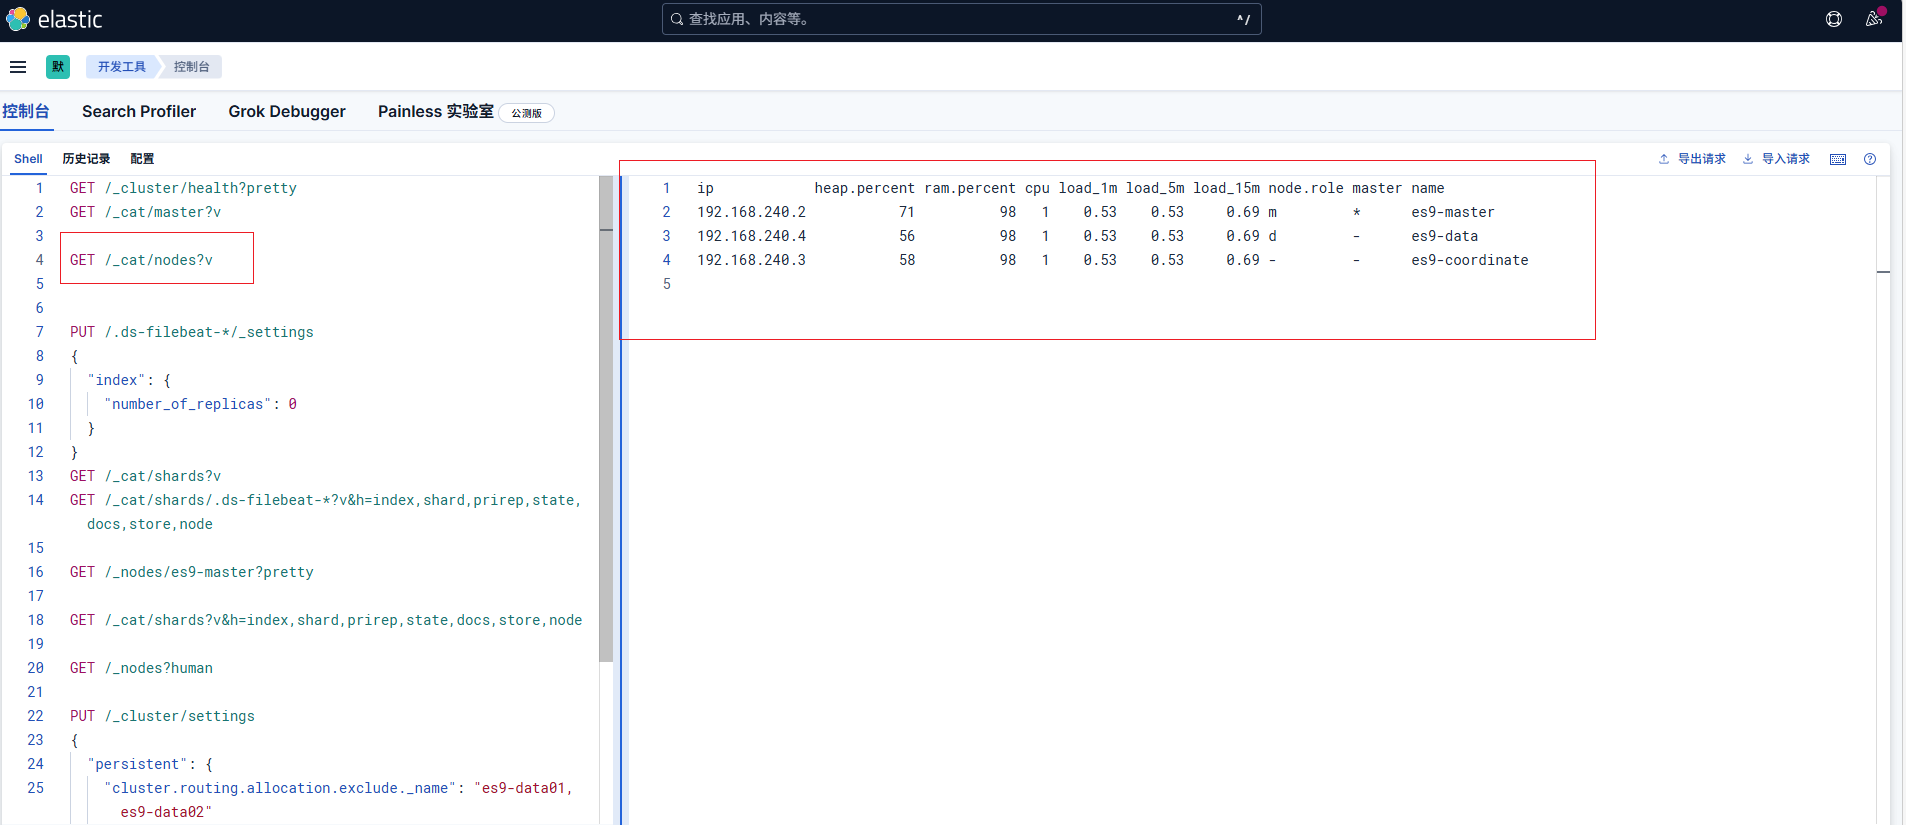
Task: Click the "index": { line
Action: point(129,380)
